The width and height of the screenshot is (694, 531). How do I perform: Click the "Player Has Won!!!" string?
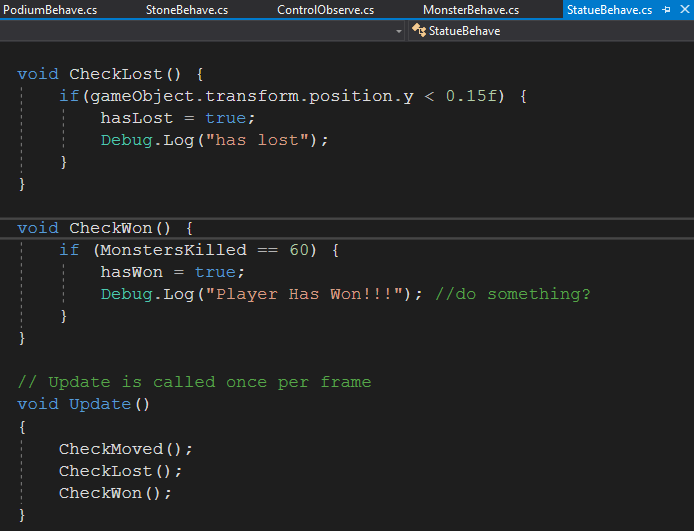[x=304, y=294]
